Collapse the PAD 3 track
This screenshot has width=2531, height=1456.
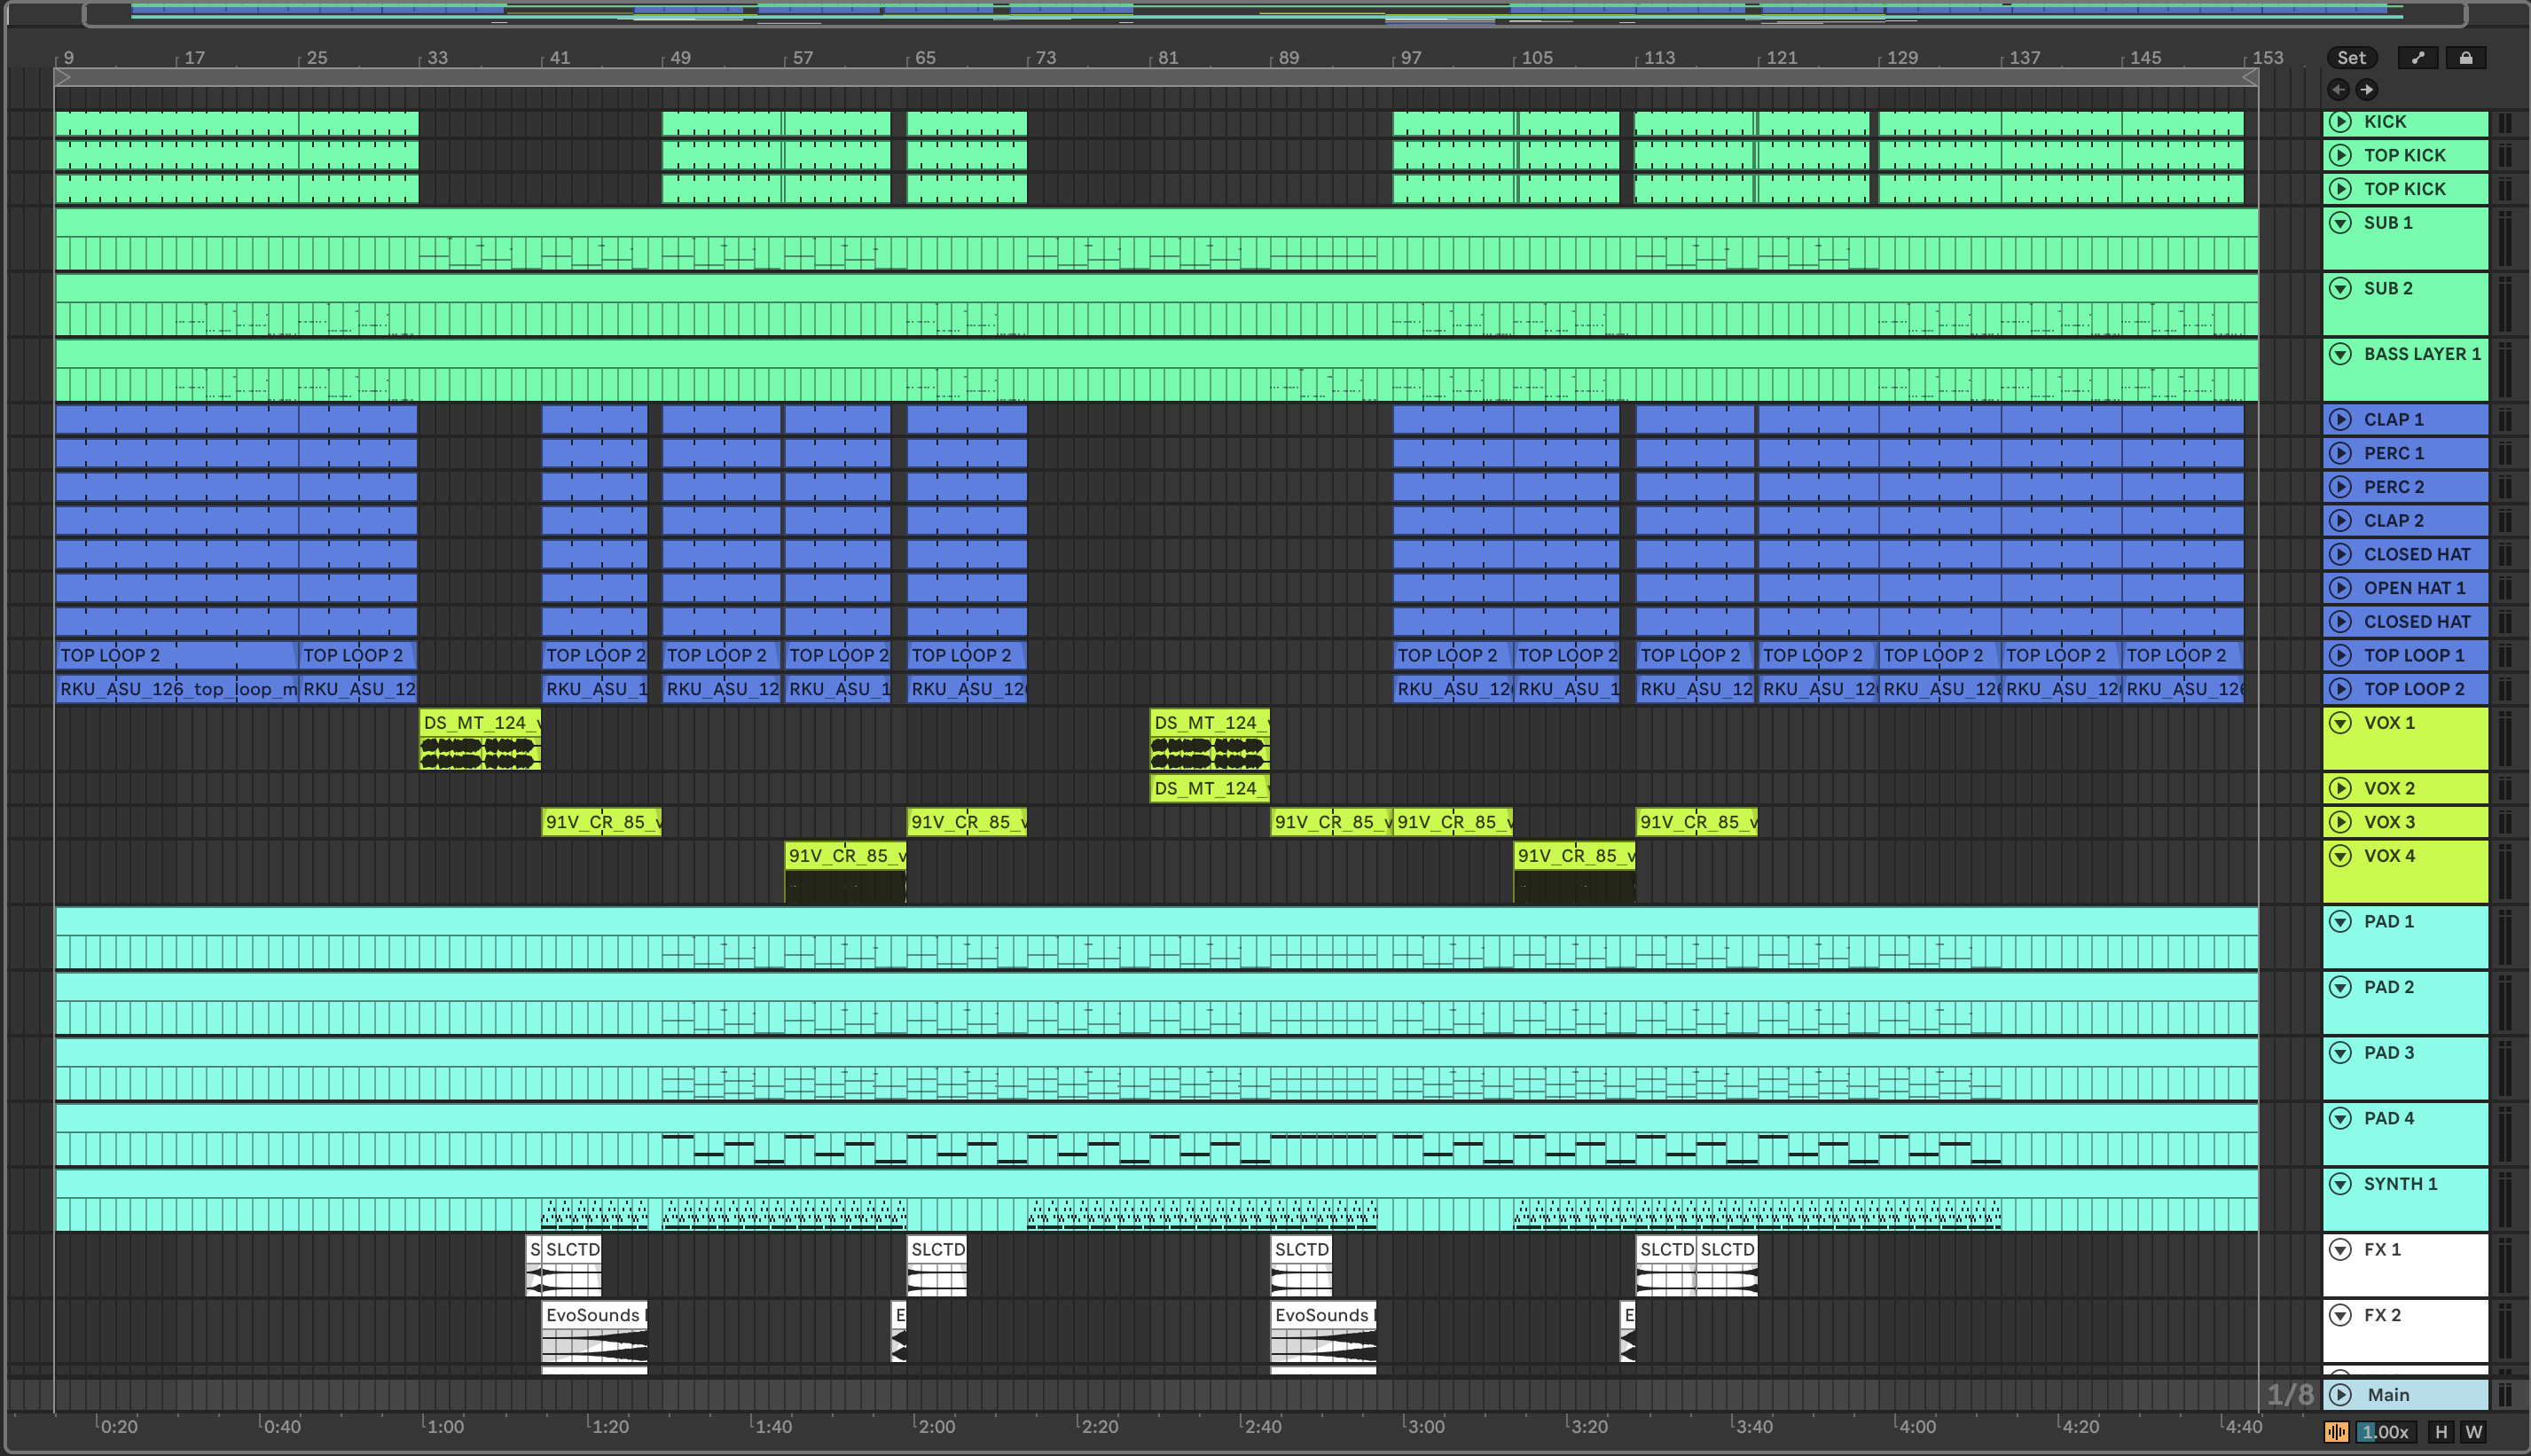2340,1052
